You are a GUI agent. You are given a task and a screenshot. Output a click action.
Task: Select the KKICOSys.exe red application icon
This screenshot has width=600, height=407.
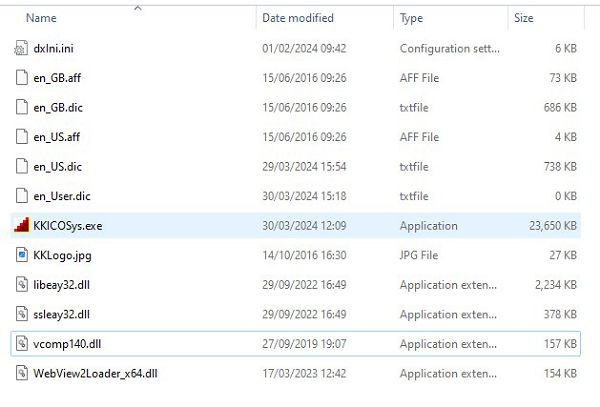coord(21,225)
